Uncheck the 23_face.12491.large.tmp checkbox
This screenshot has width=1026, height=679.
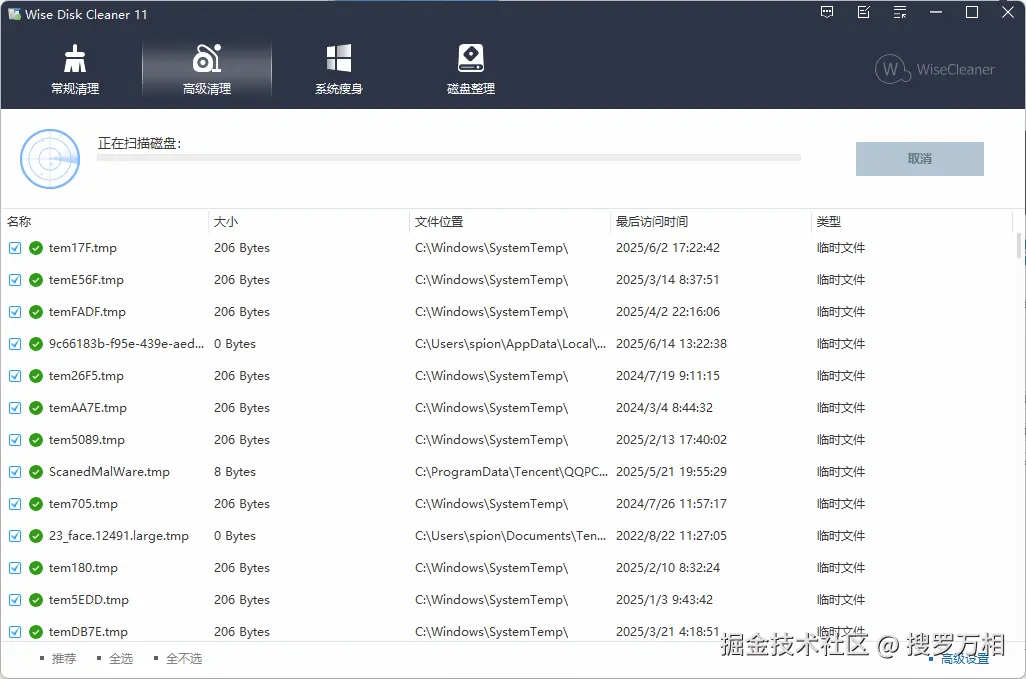(15, 536)
